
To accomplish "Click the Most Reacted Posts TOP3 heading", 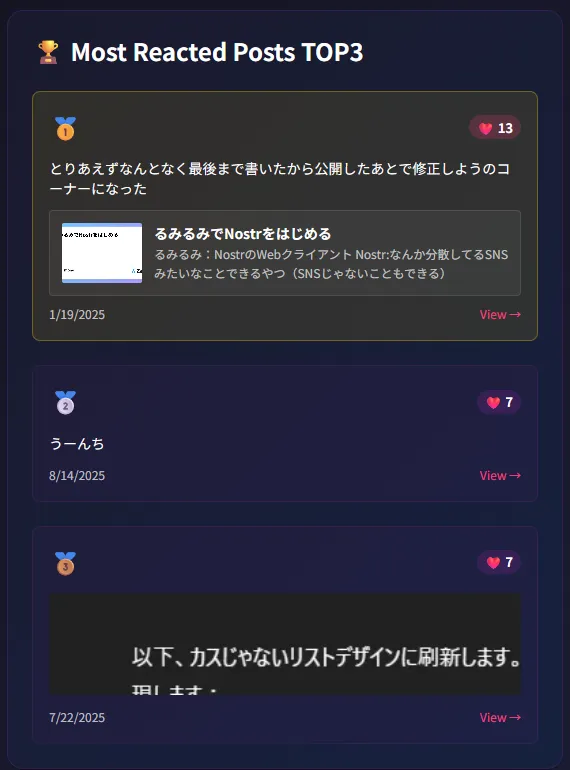I will point(217,52).
